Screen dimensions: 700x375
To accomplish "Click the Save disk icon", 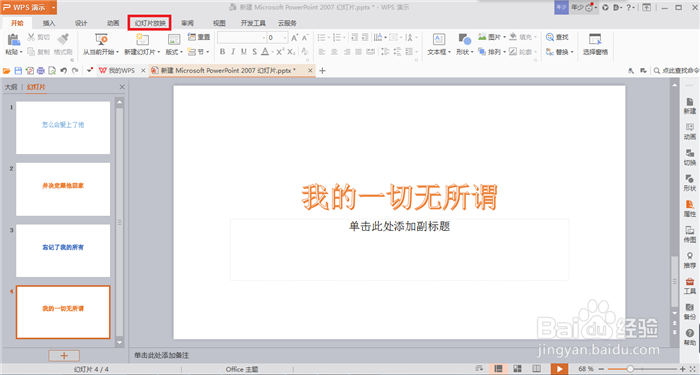I will click(x=18, y=71).
